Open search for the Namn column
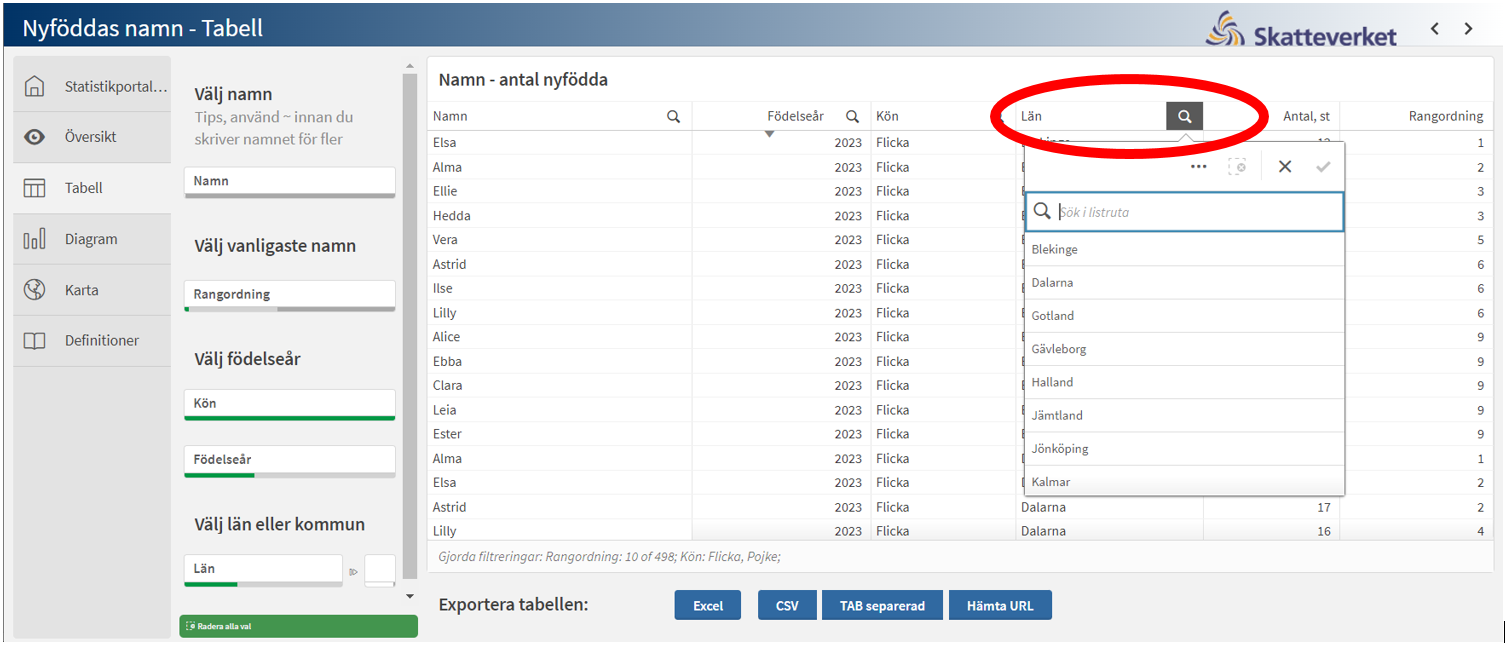 (673, 117)
